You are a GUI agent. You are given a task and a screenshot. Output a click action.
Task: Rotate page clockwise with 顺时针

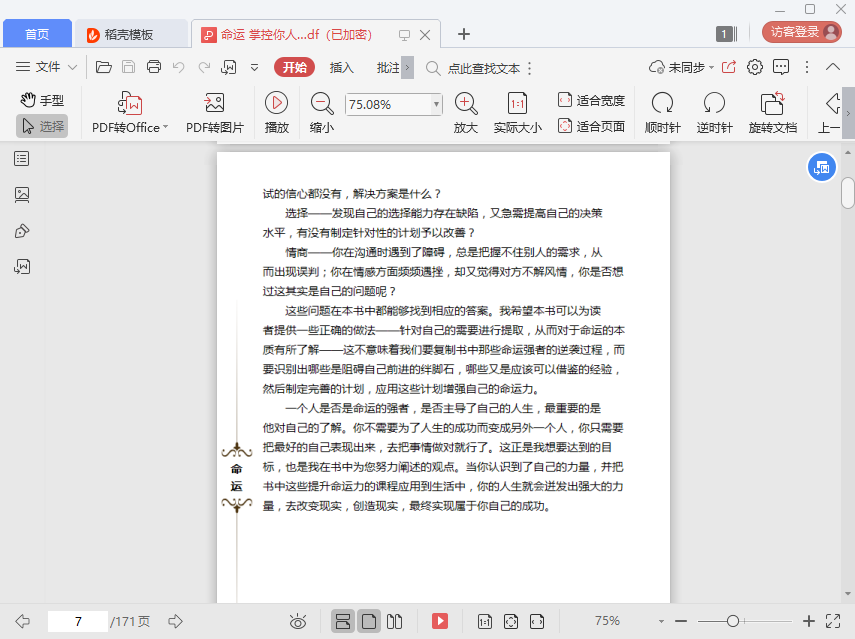[x=662, y=103]
